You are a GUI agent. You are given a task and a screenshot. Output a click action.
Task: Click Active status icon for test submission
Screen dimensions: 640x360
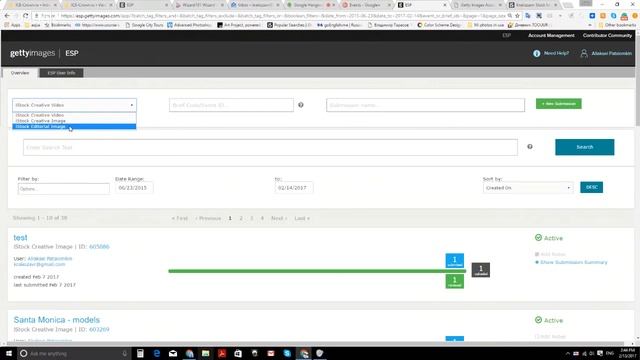[538, 238]
